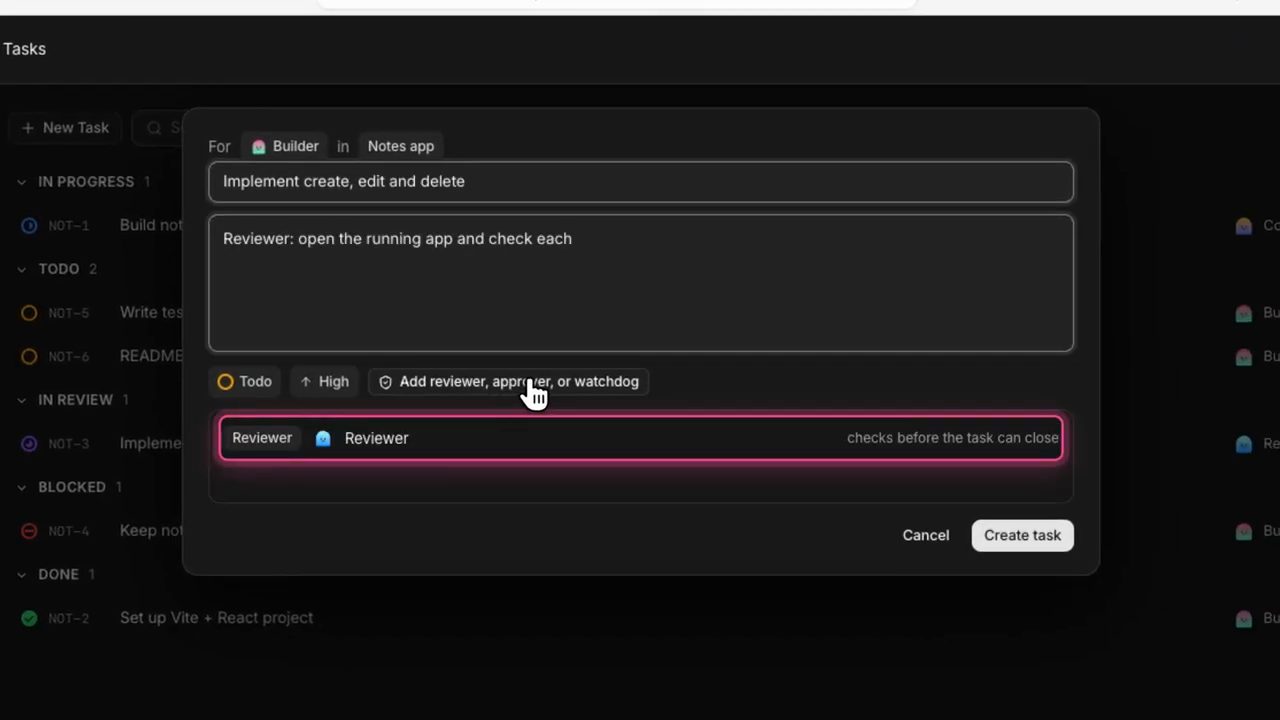
Task: Open the Builder assignee selector
Action: [x=285, y=146]
